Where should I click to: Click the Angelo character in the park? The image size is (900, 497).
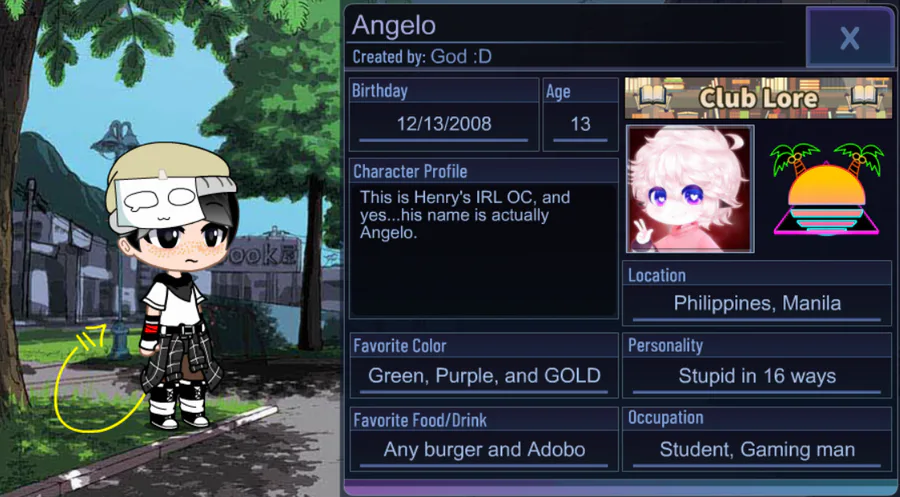172,285
